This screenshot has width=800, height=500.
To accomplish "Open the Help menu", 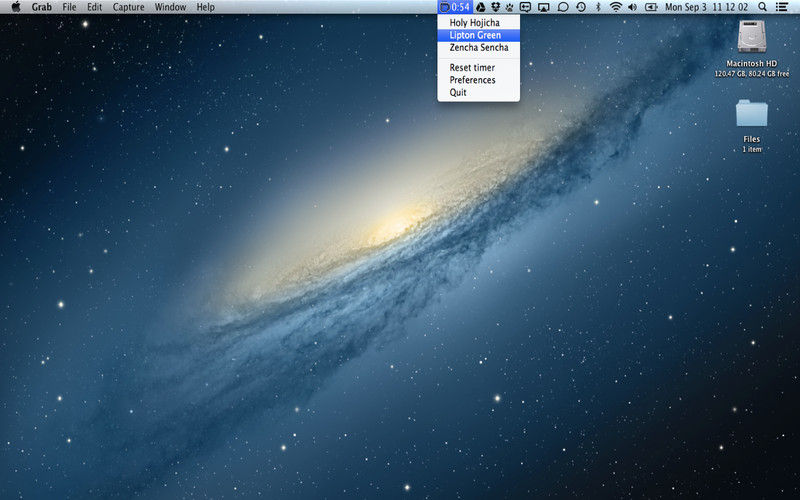I will [x=206, y=7].
